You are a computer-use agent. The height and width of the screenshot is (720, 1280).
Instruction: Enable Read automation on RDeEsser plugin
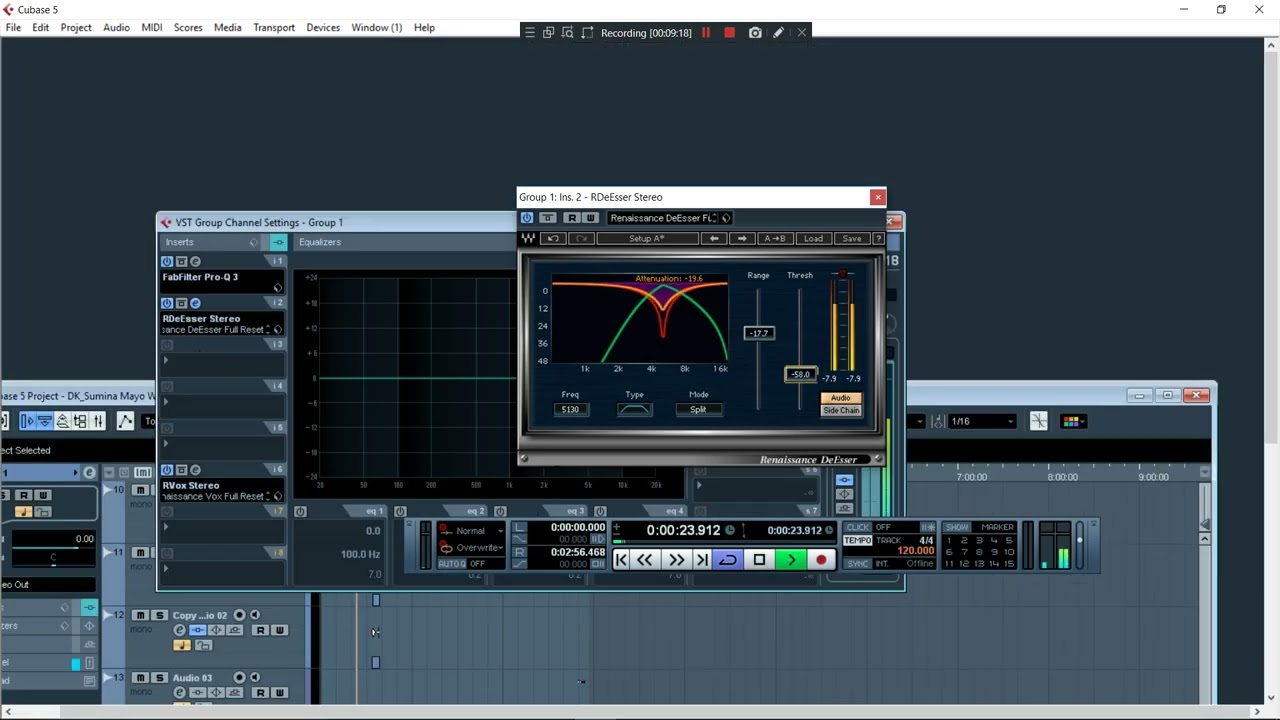[572, 218]
